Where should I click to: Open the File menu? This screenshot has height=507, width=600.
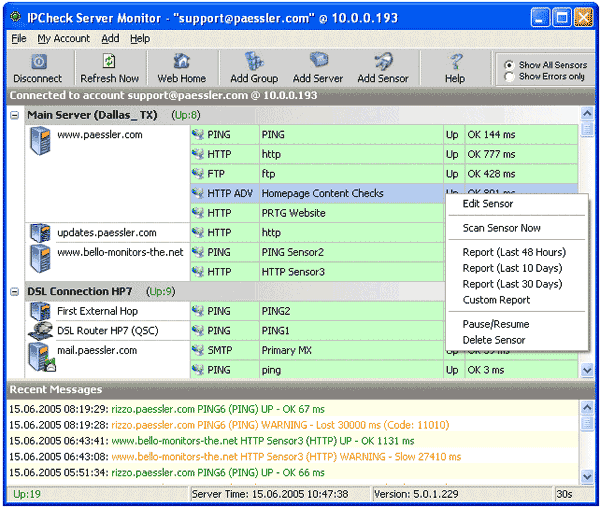point(19,39)
